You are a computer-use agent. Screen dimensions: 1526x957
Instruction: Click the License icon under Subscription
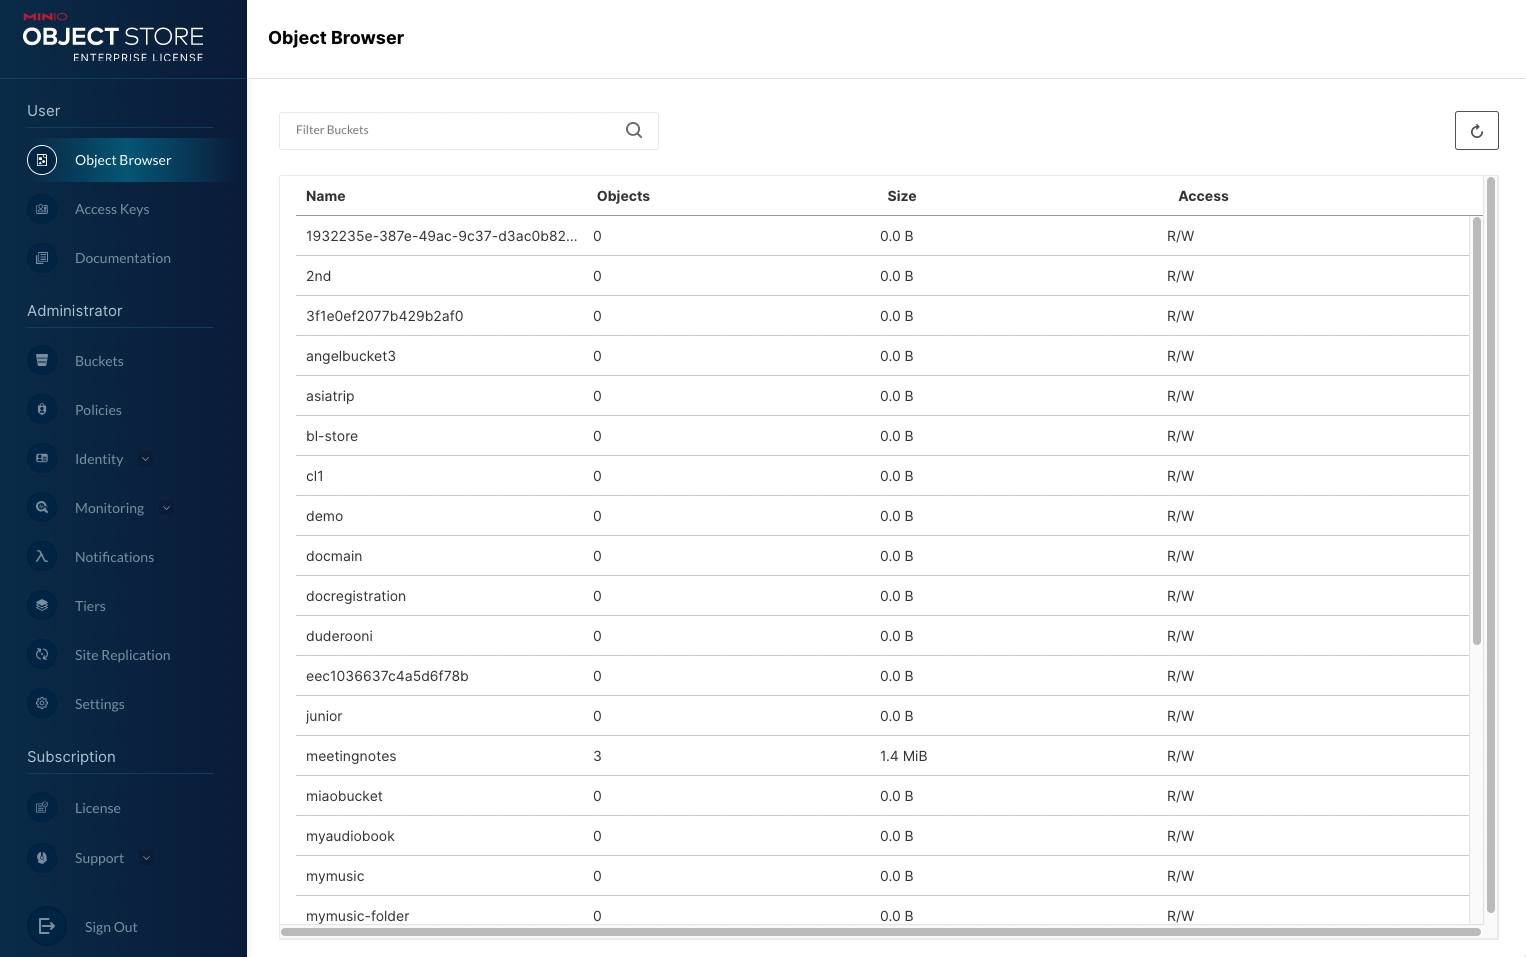(41, 807)
